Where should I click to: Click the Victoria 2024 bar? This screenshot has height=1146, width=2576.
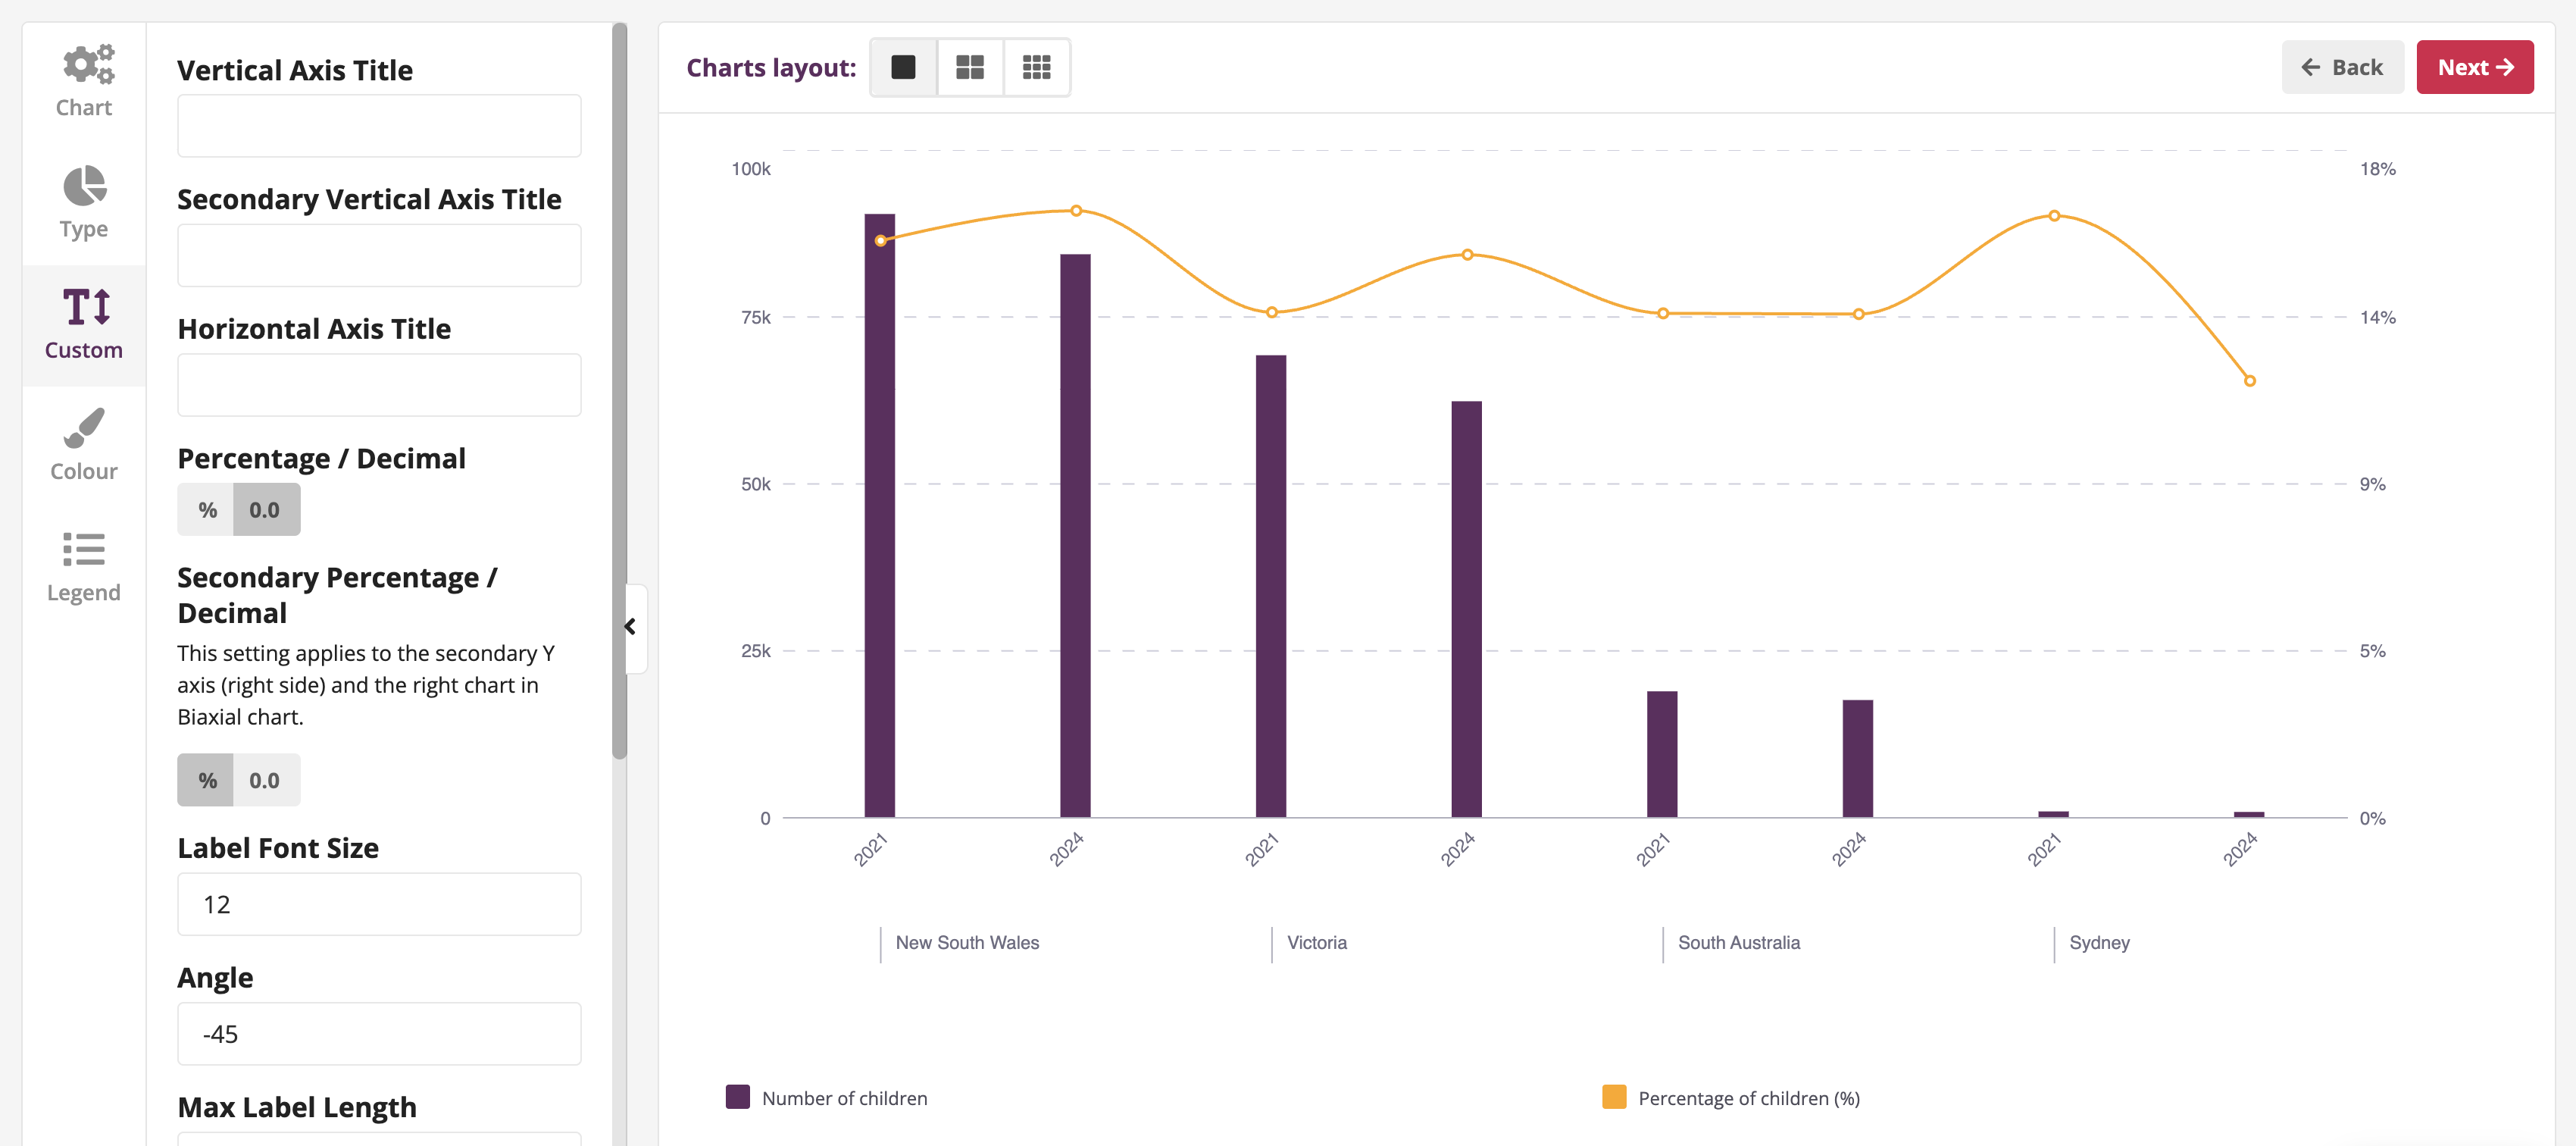[1466, 609]
